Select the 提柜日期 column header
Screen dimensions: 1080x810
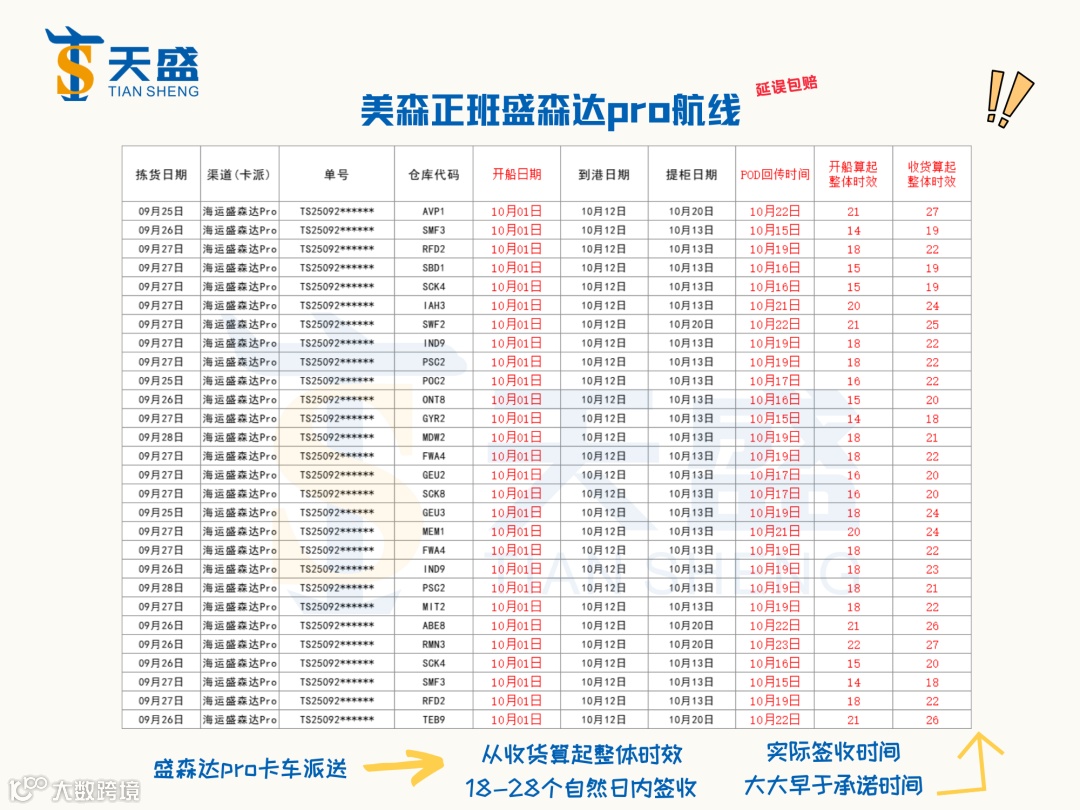(691, 174)
